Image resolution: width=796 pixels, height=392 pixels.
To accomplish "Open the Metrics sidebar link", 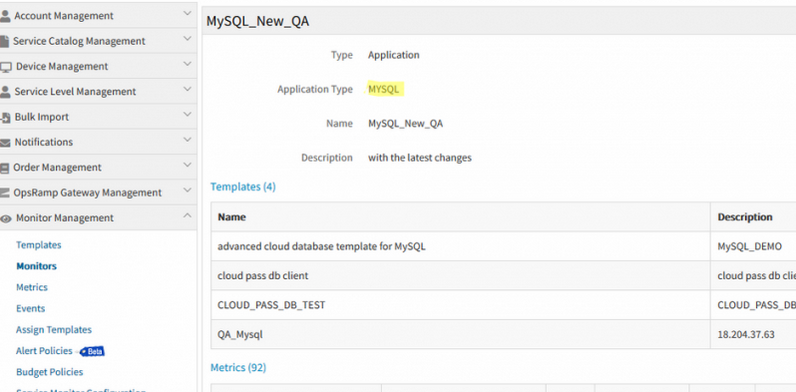I will (32, 287).
